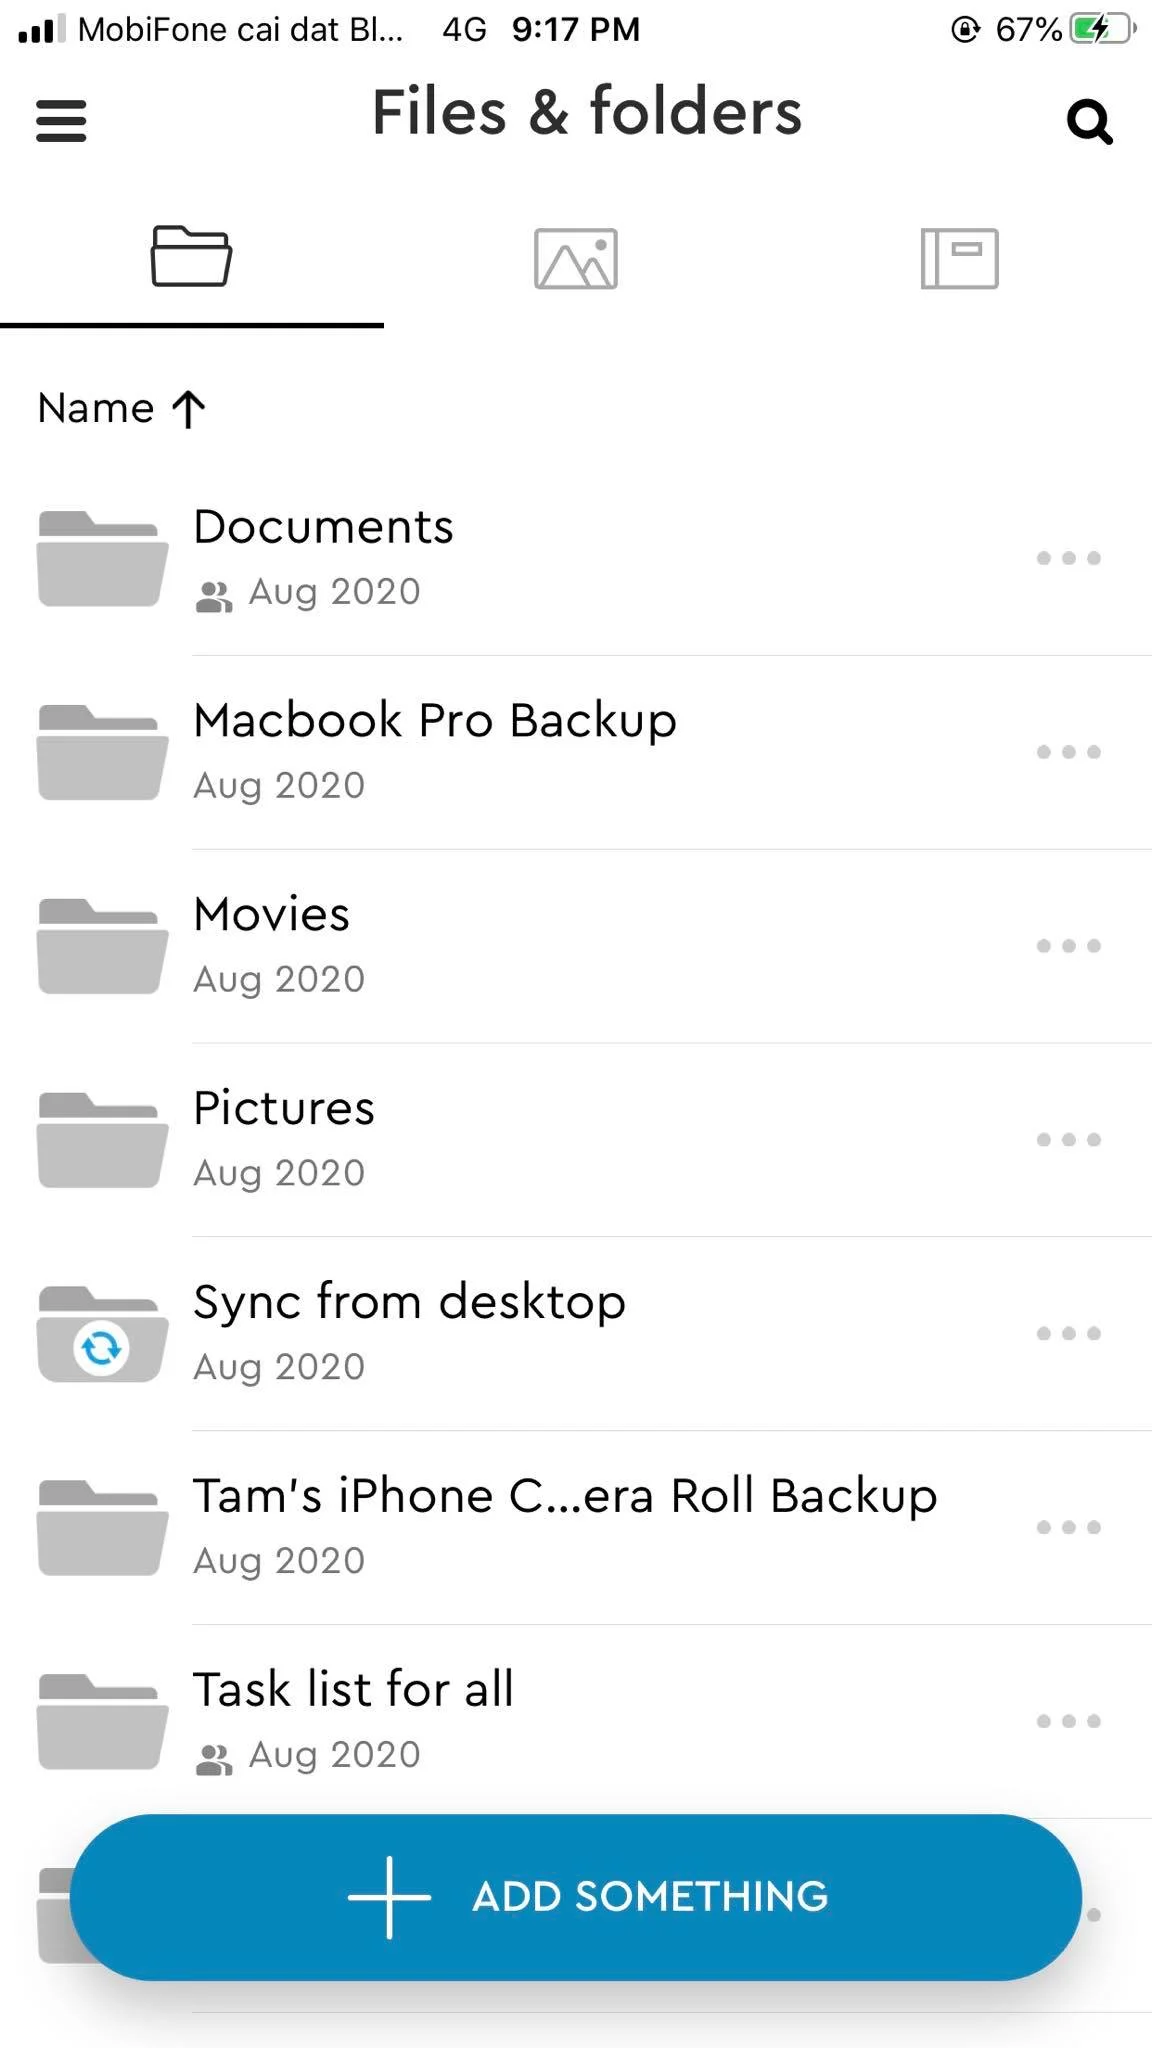
Task: Open more options for Documents
Action: [1068, 558]
